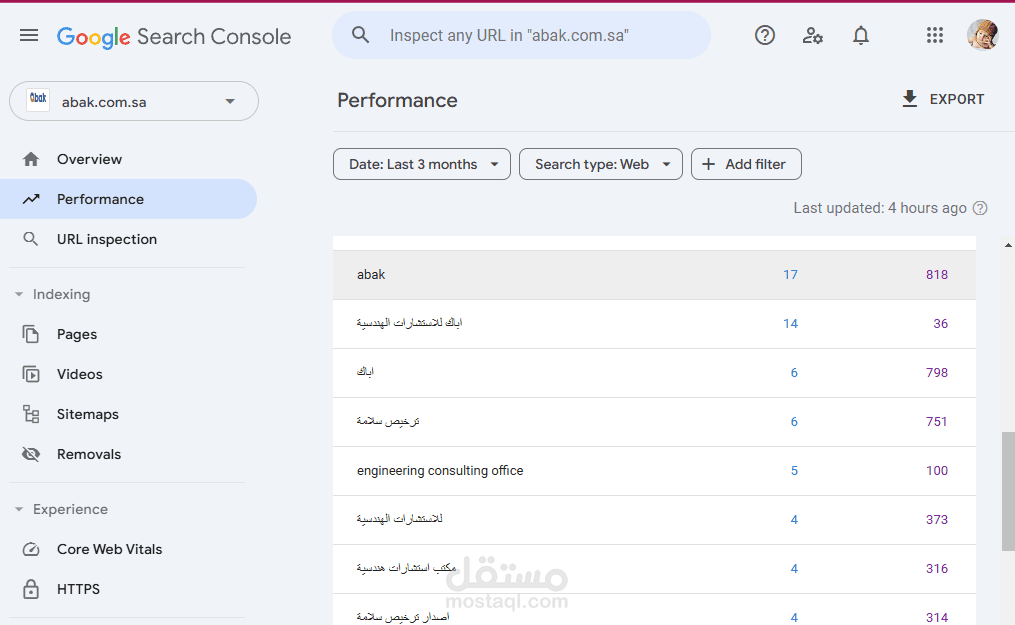
Task: Click impressions value 751
Action: tap(937, 422)
